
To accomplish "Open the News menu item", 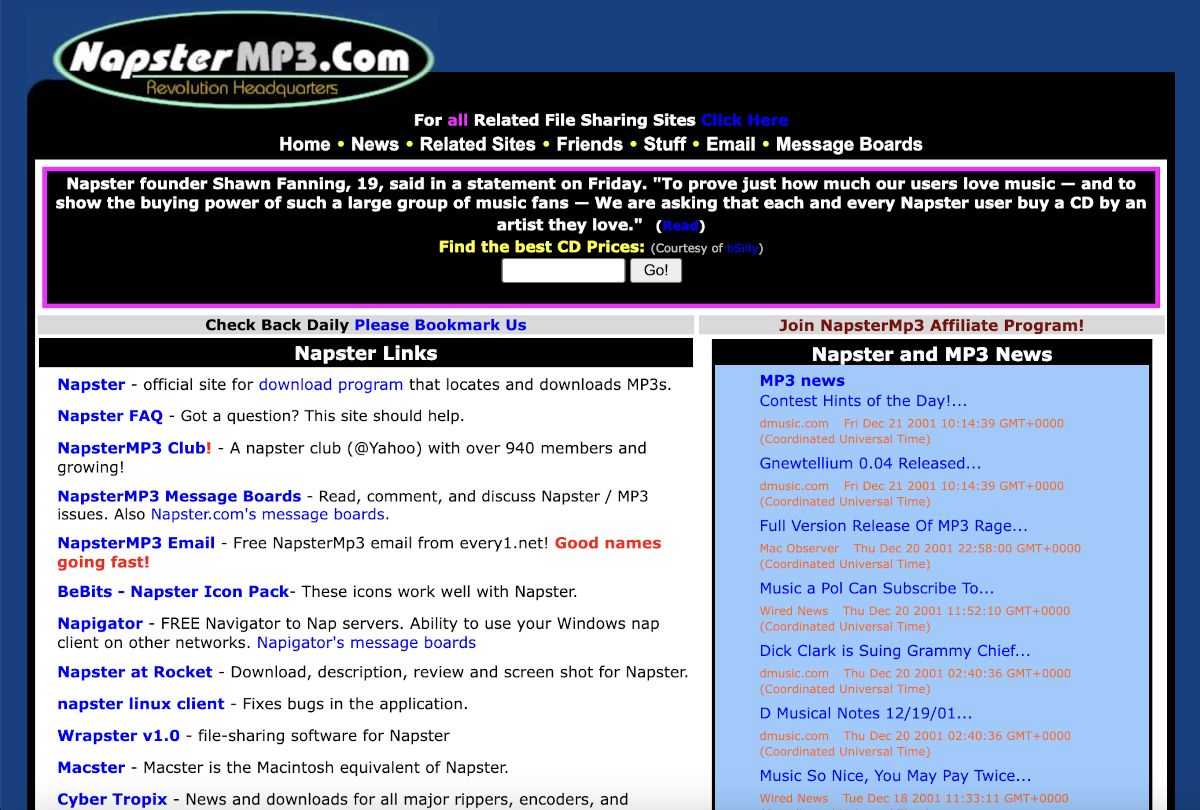I will (375, 144).
